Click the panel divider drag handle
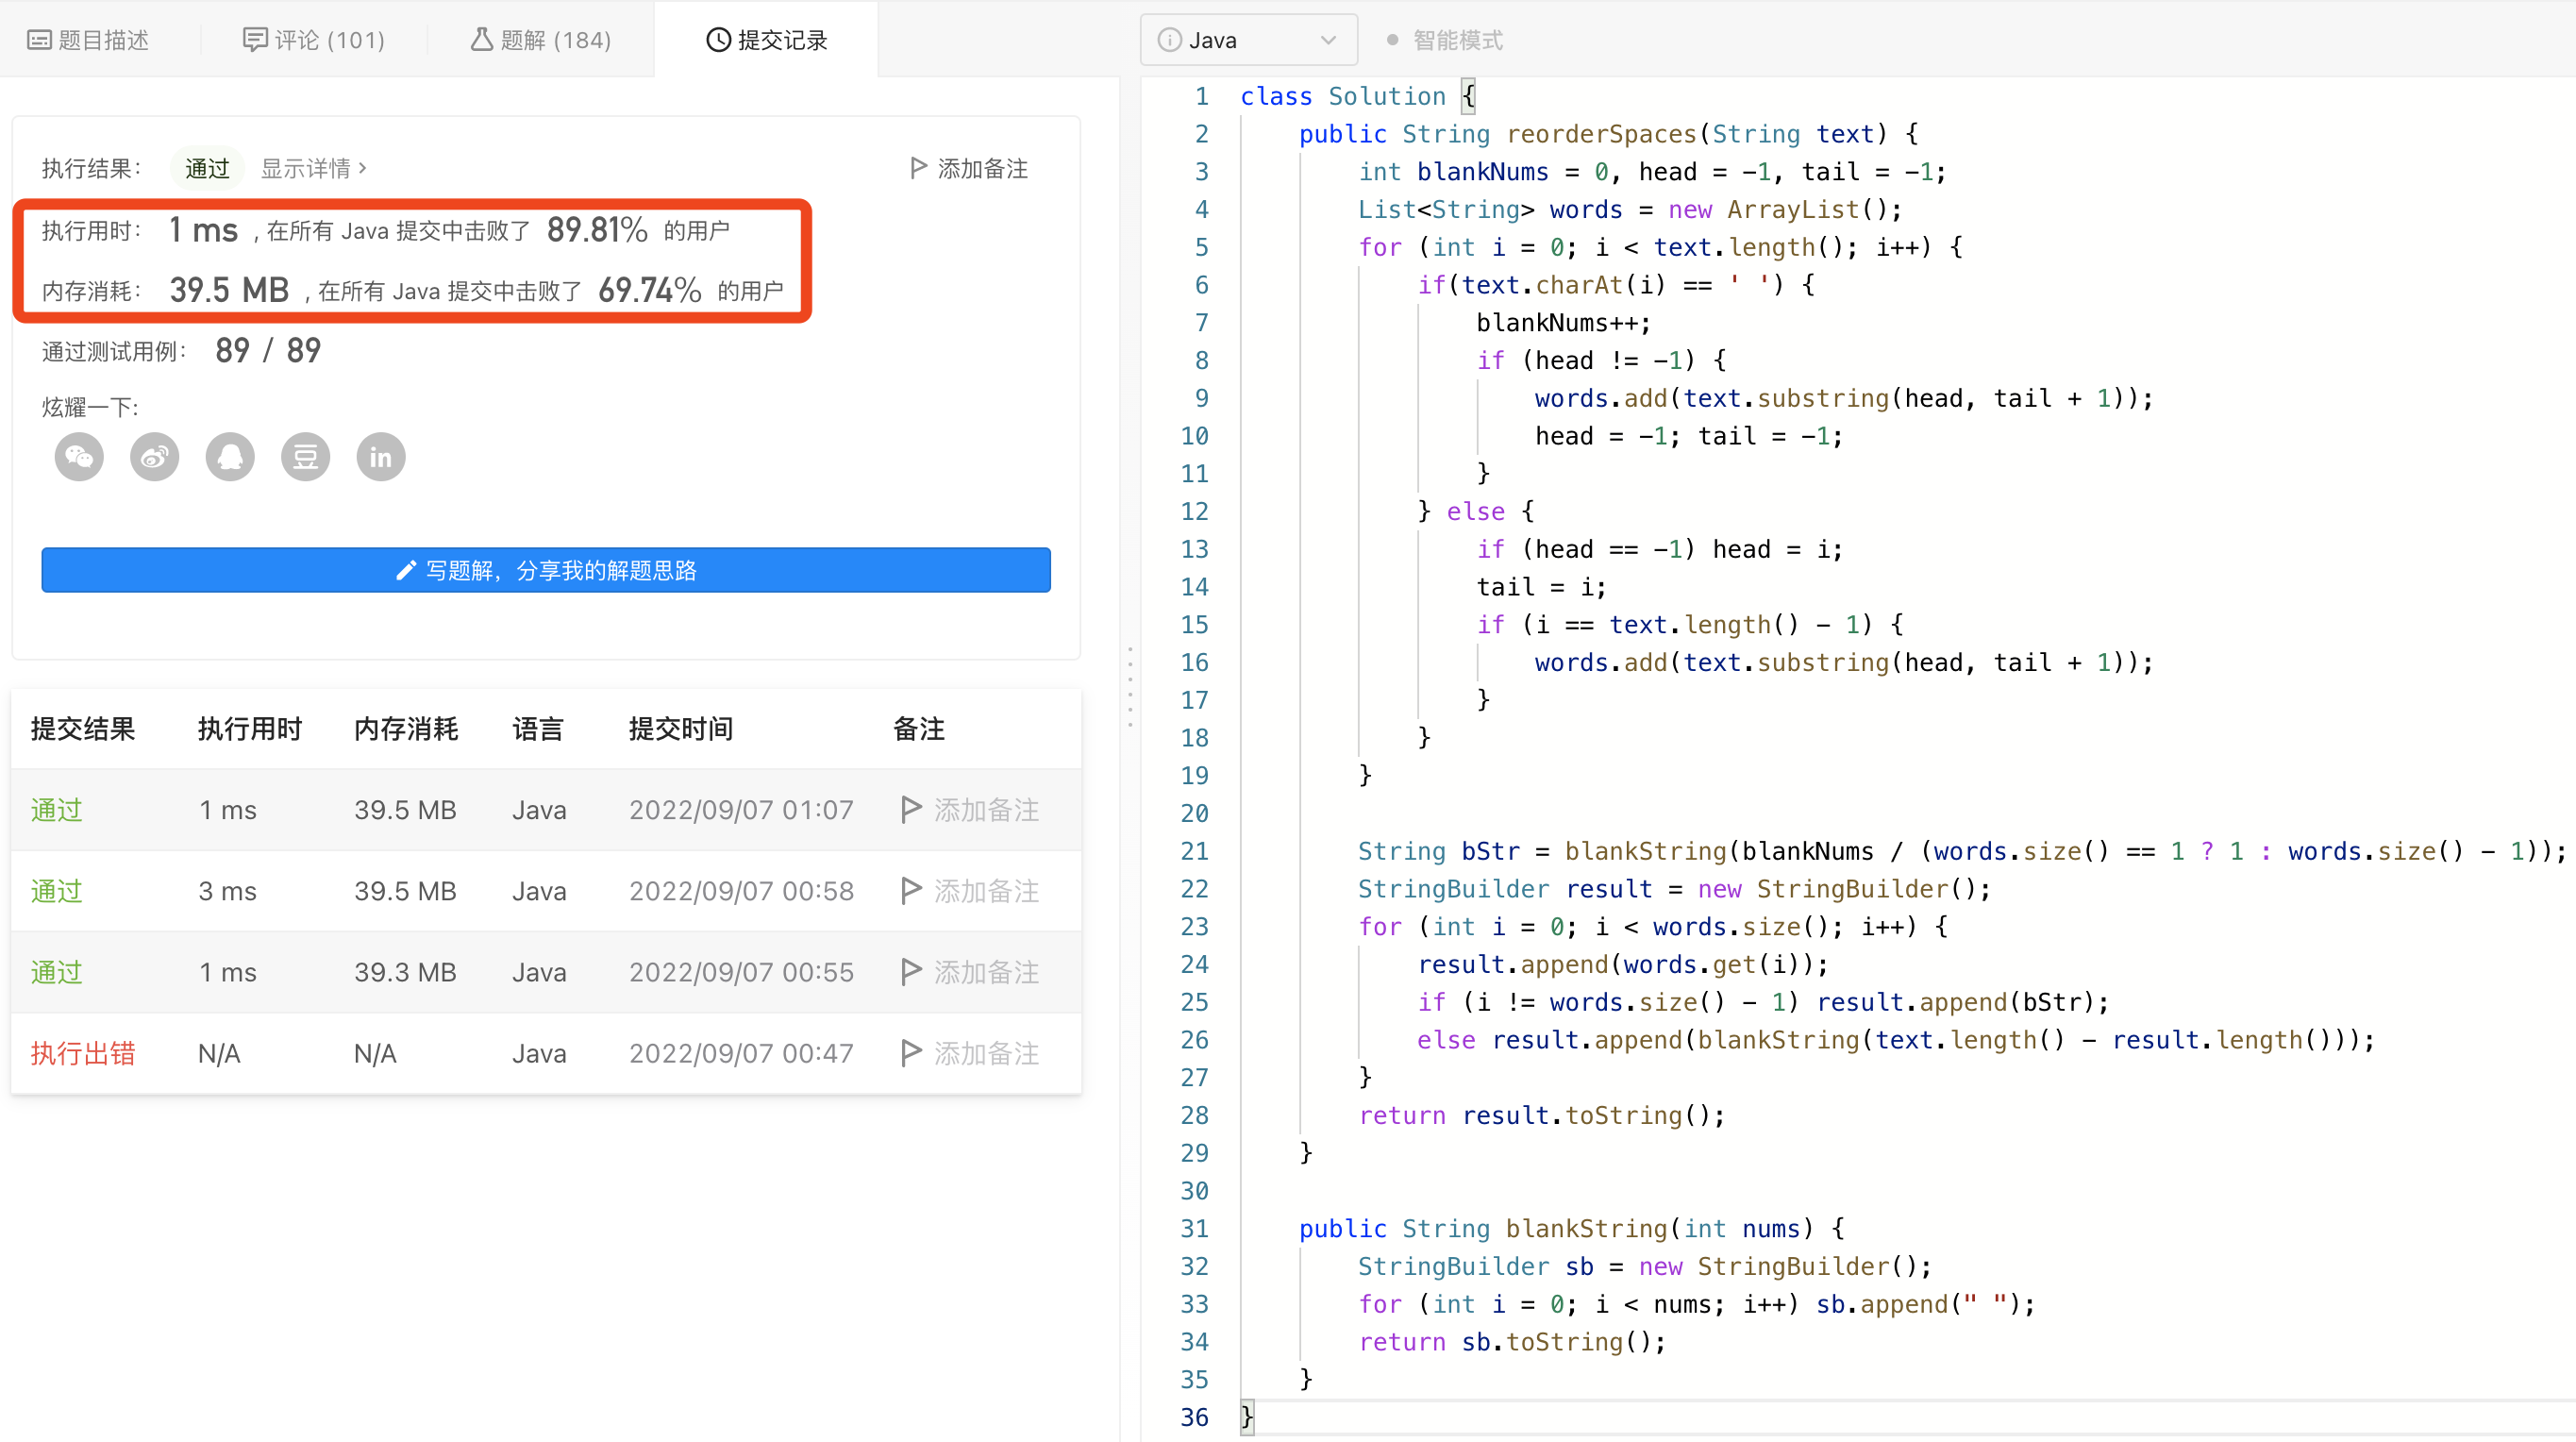2576x1442 pixels. point(1130,686)
